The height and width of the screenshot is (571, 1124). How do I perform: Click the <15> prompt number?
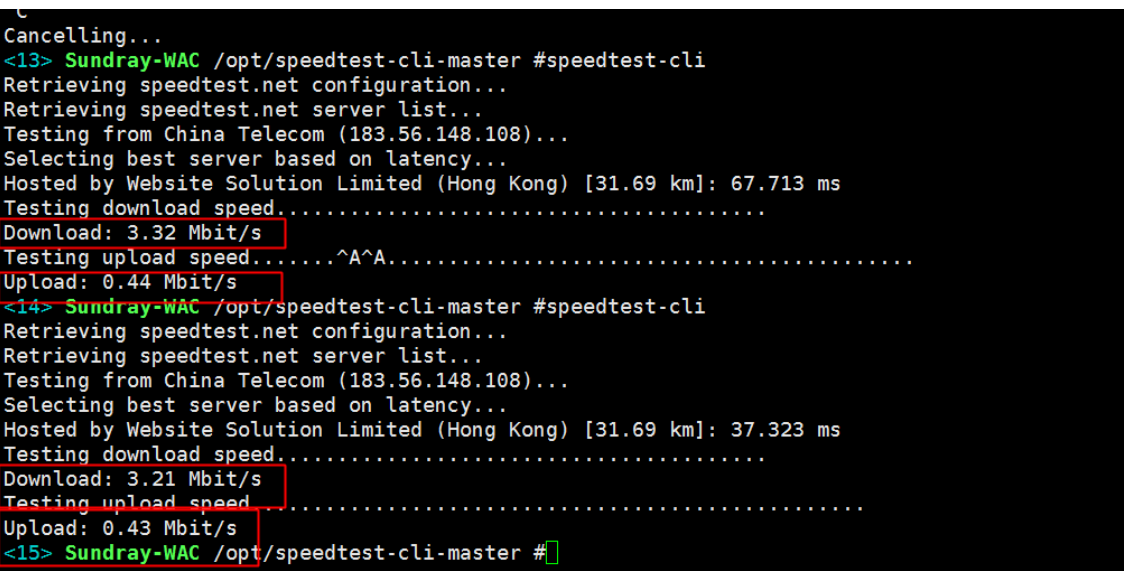tap(28, 553)
